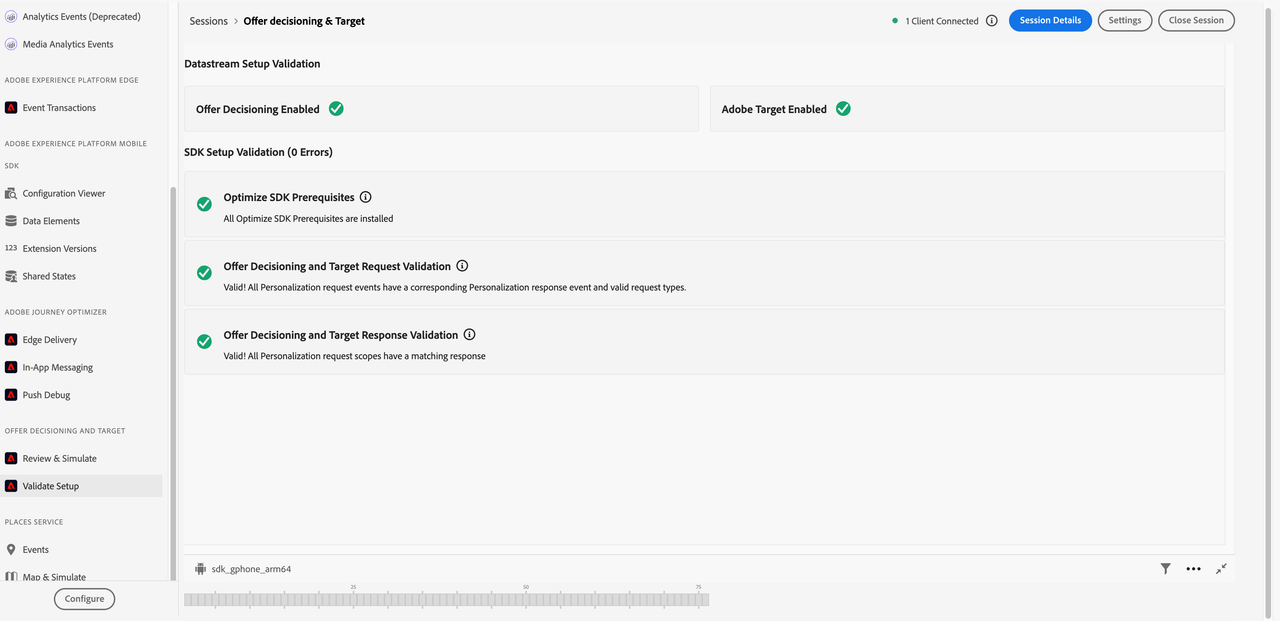
Task: Click the Android device icon next to sdk_gphone_arm64
Action: [x=199, y=568]
